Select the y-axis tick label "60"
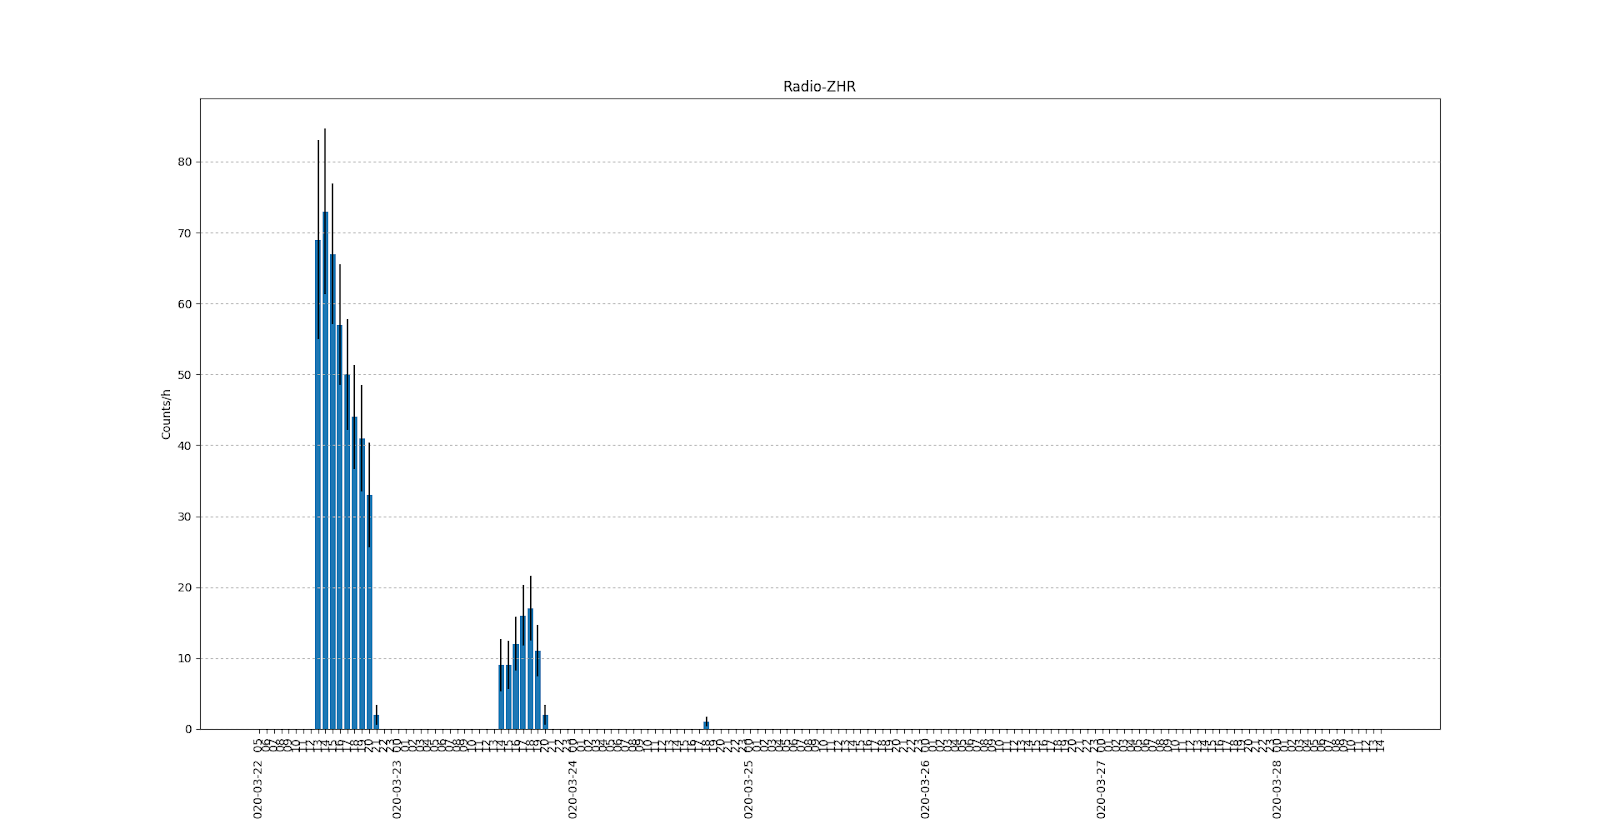This screenshot has width=1600, height=819. pos(185,304)
